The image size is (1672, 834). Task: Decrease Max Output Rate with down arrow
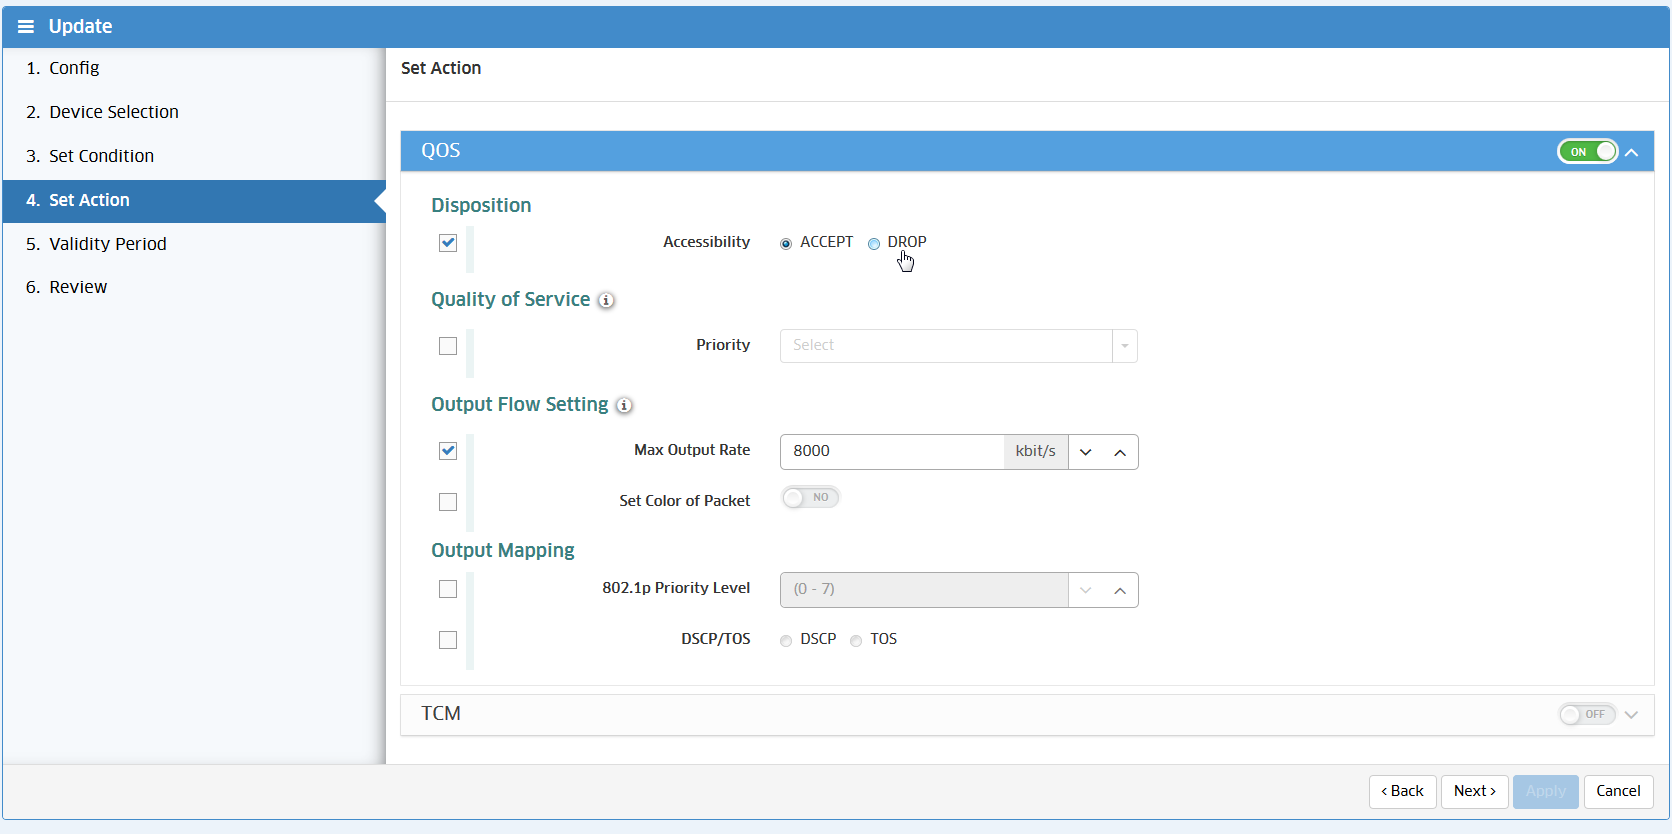(x=1086, y=452)
